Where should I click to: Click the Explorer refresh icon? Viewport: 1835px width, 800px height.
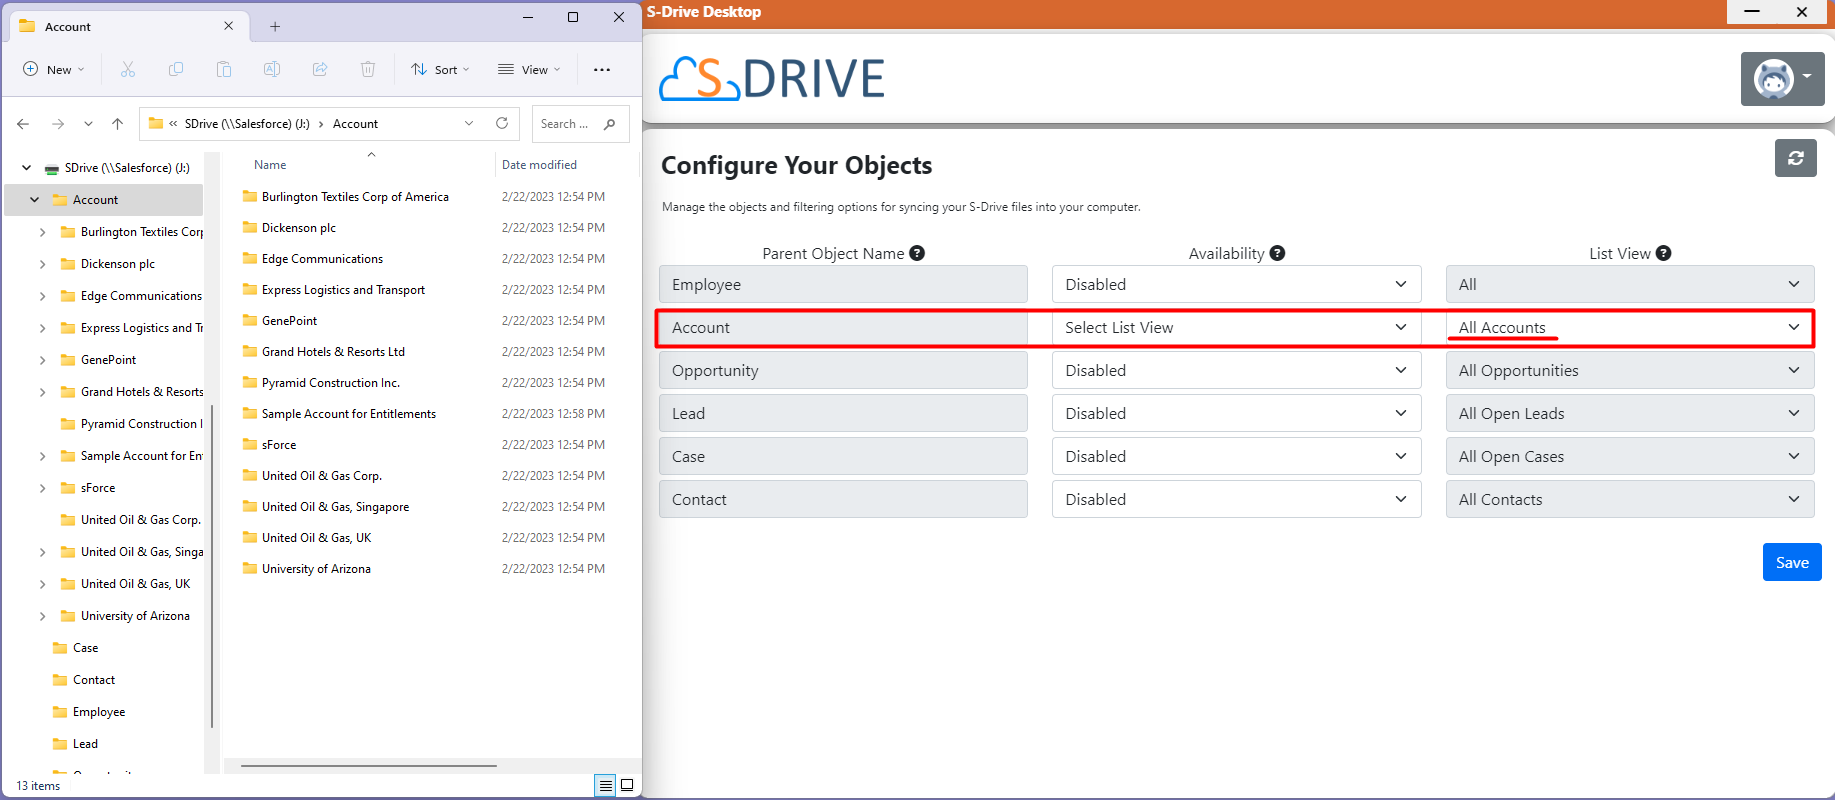click(x=502, y=124)
